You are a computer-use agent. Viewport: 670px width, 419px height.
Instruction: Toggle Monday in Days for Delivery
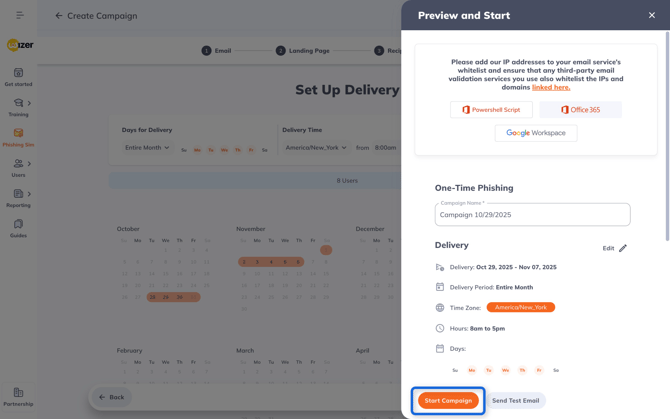(197, 150)
